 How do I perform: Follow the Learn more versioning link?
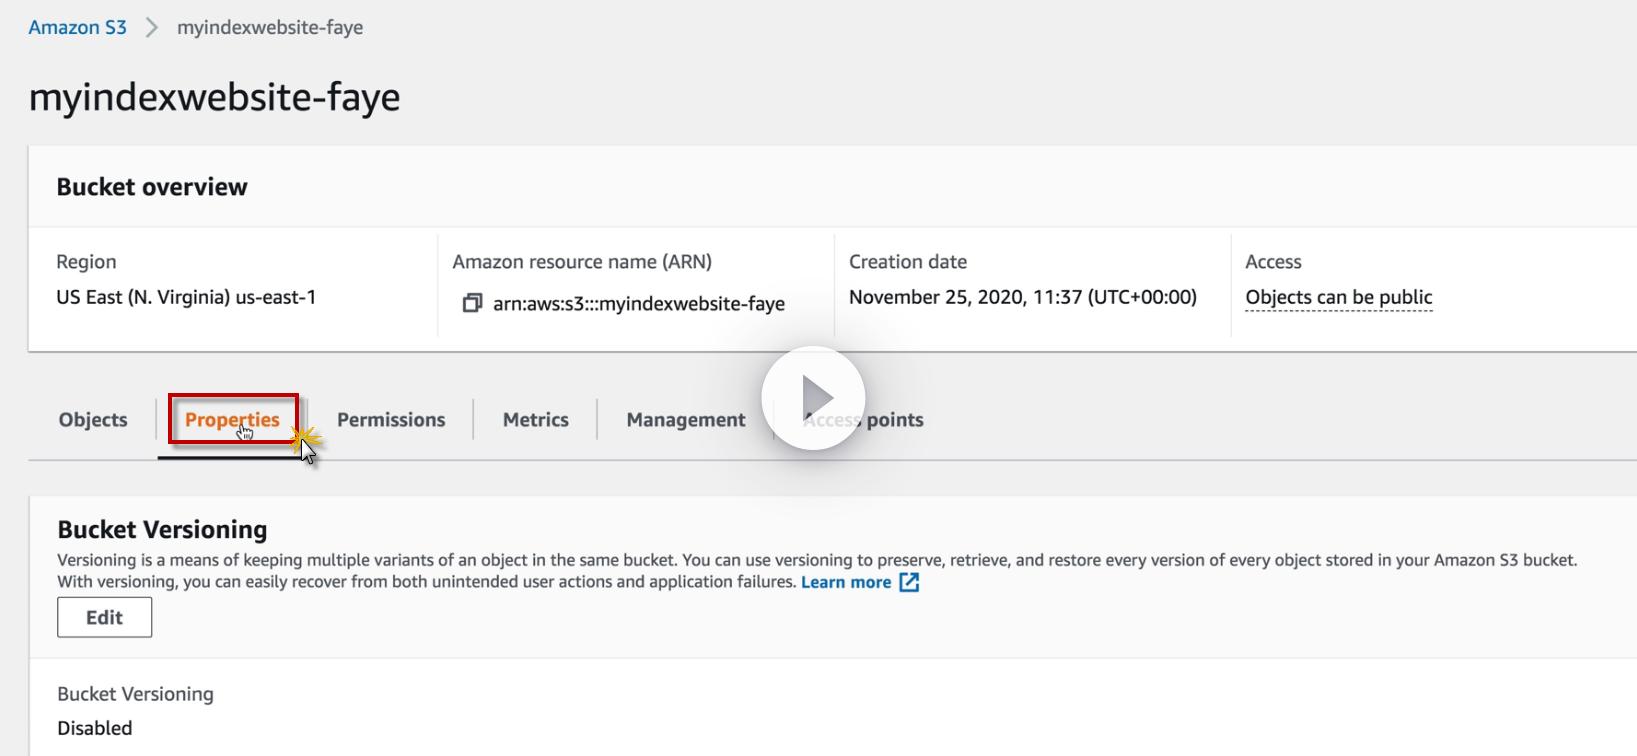[x=846, y=582]
